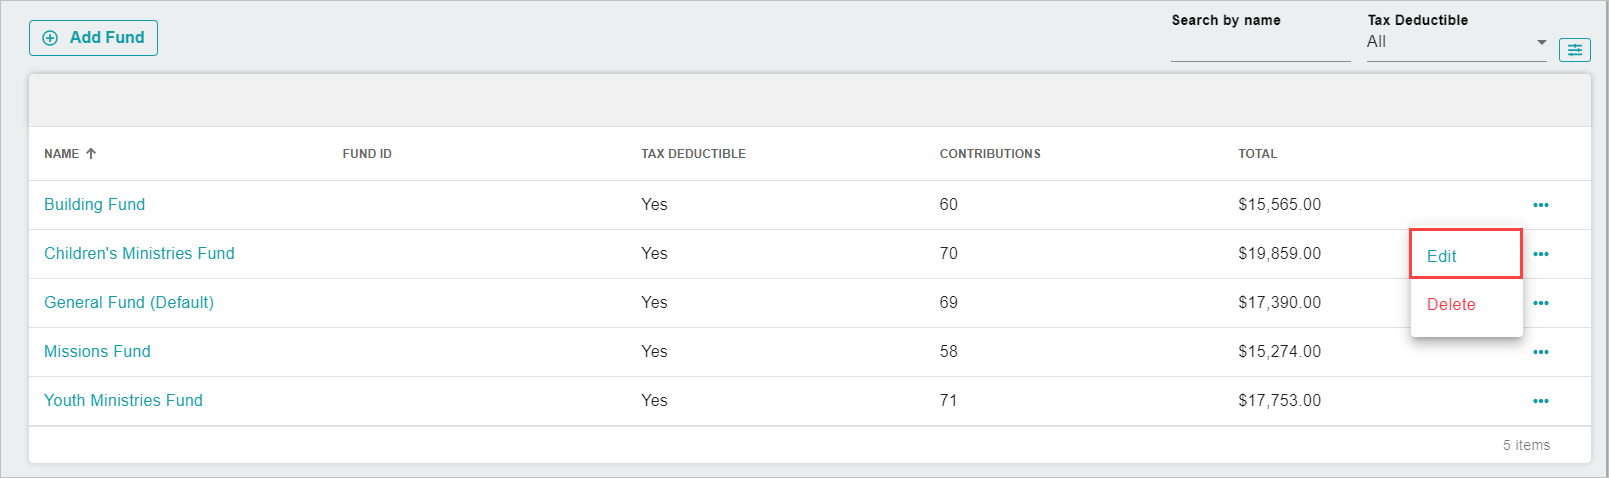Select the All value in Tax Deductible filter
Screen dimensions: 1609x478
[x=1376, y=42]
